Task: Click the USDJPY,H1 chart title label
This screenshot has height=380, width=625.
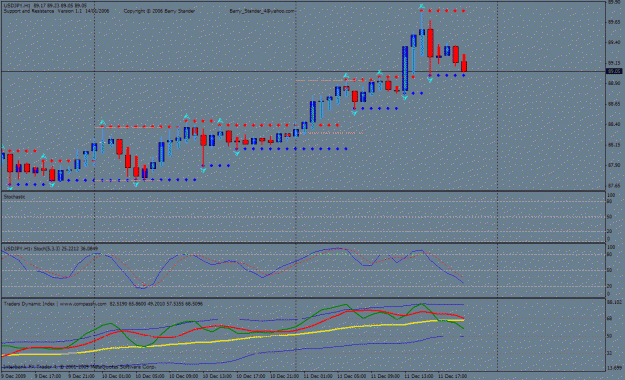Action: point(18,6)
